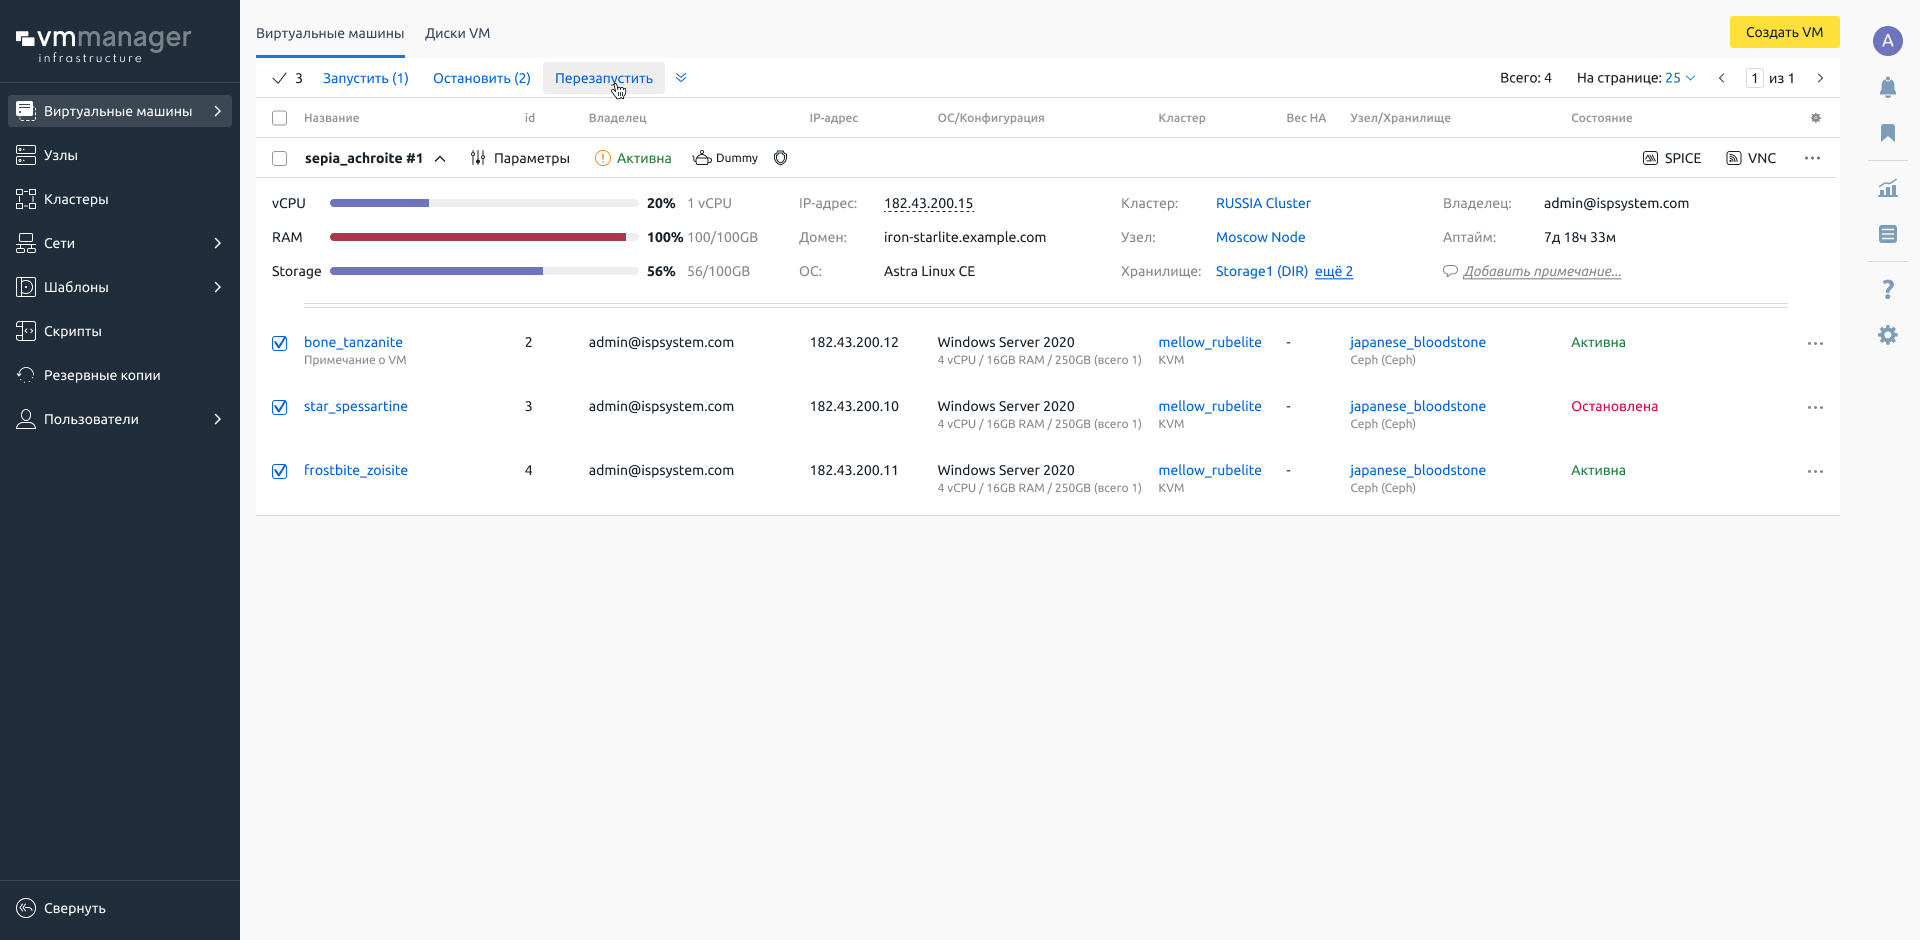Viewport: 1920px width, 940px height.
Task: Open the RUSSIA Cluster link
Action: (x=1263, y=203)
